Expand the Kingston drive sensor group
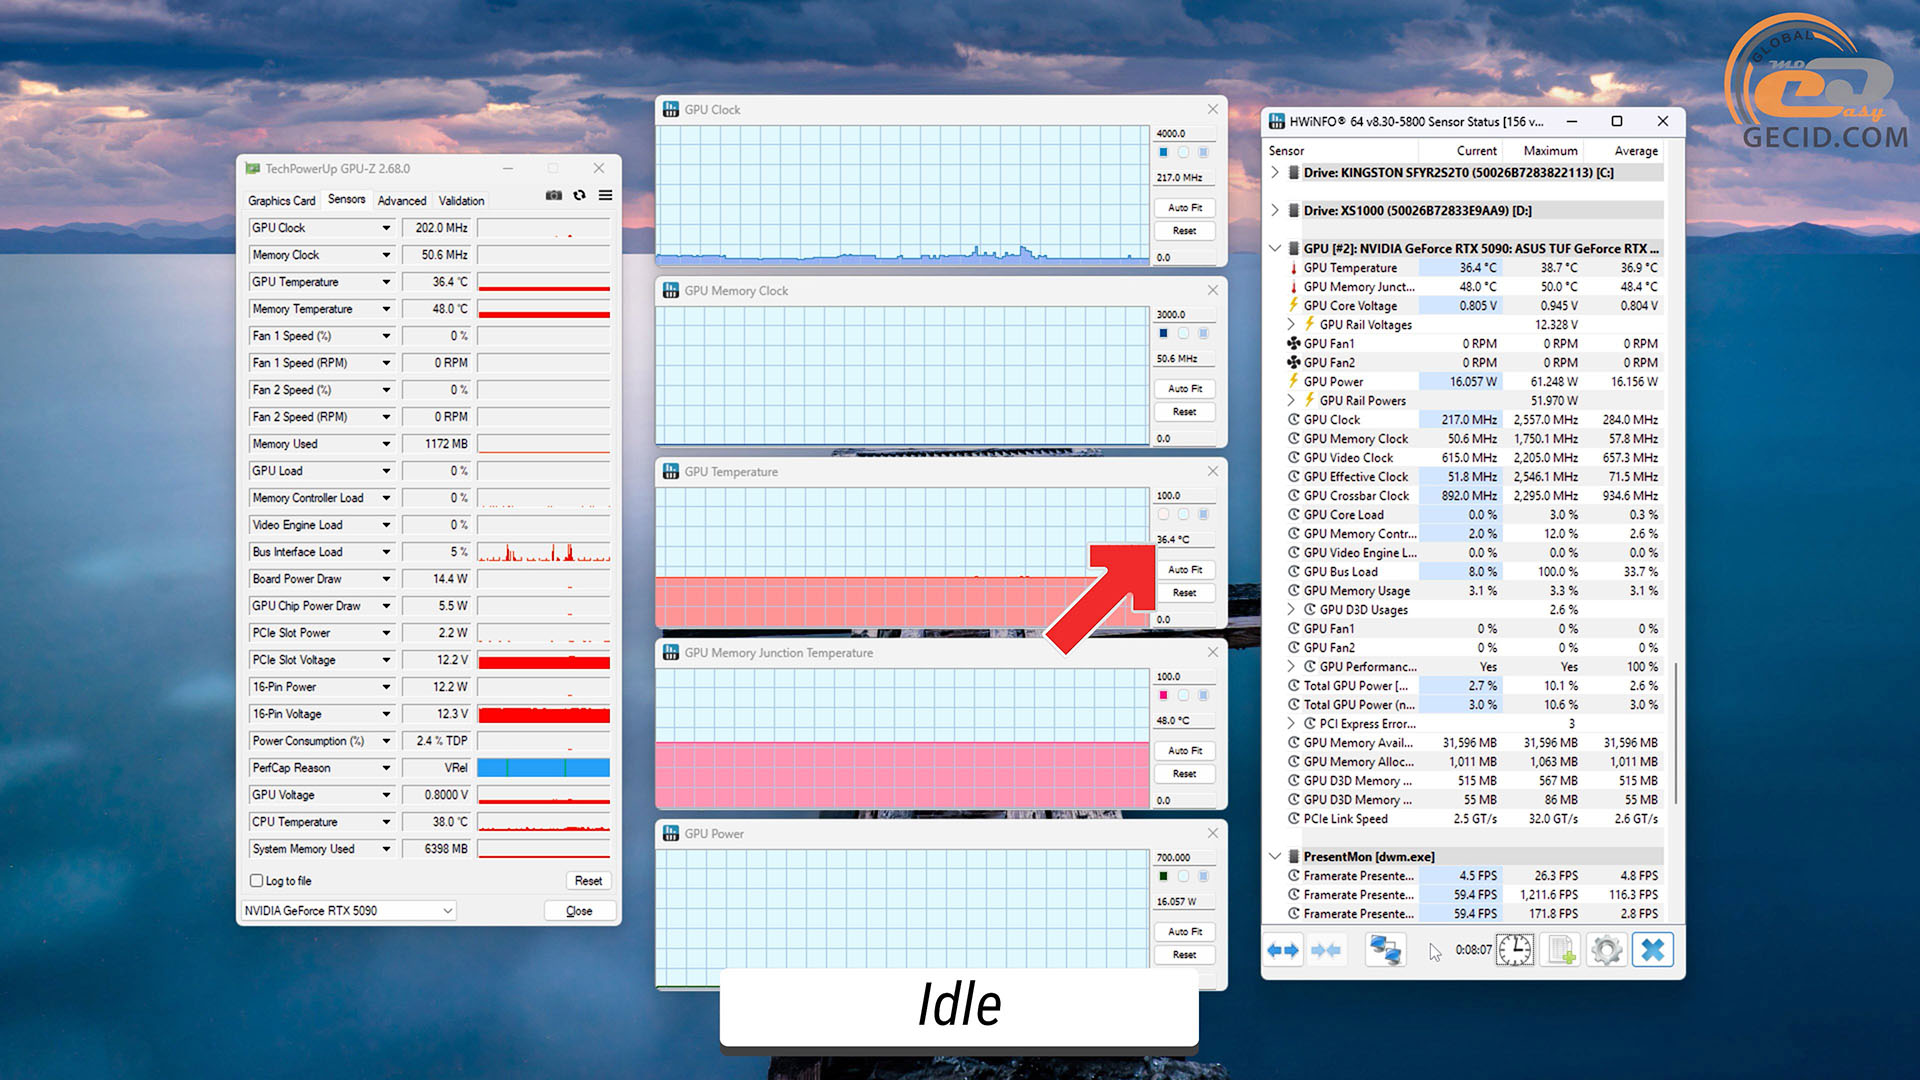This screenshot has height=1080, width=1920. (1275, 173)
